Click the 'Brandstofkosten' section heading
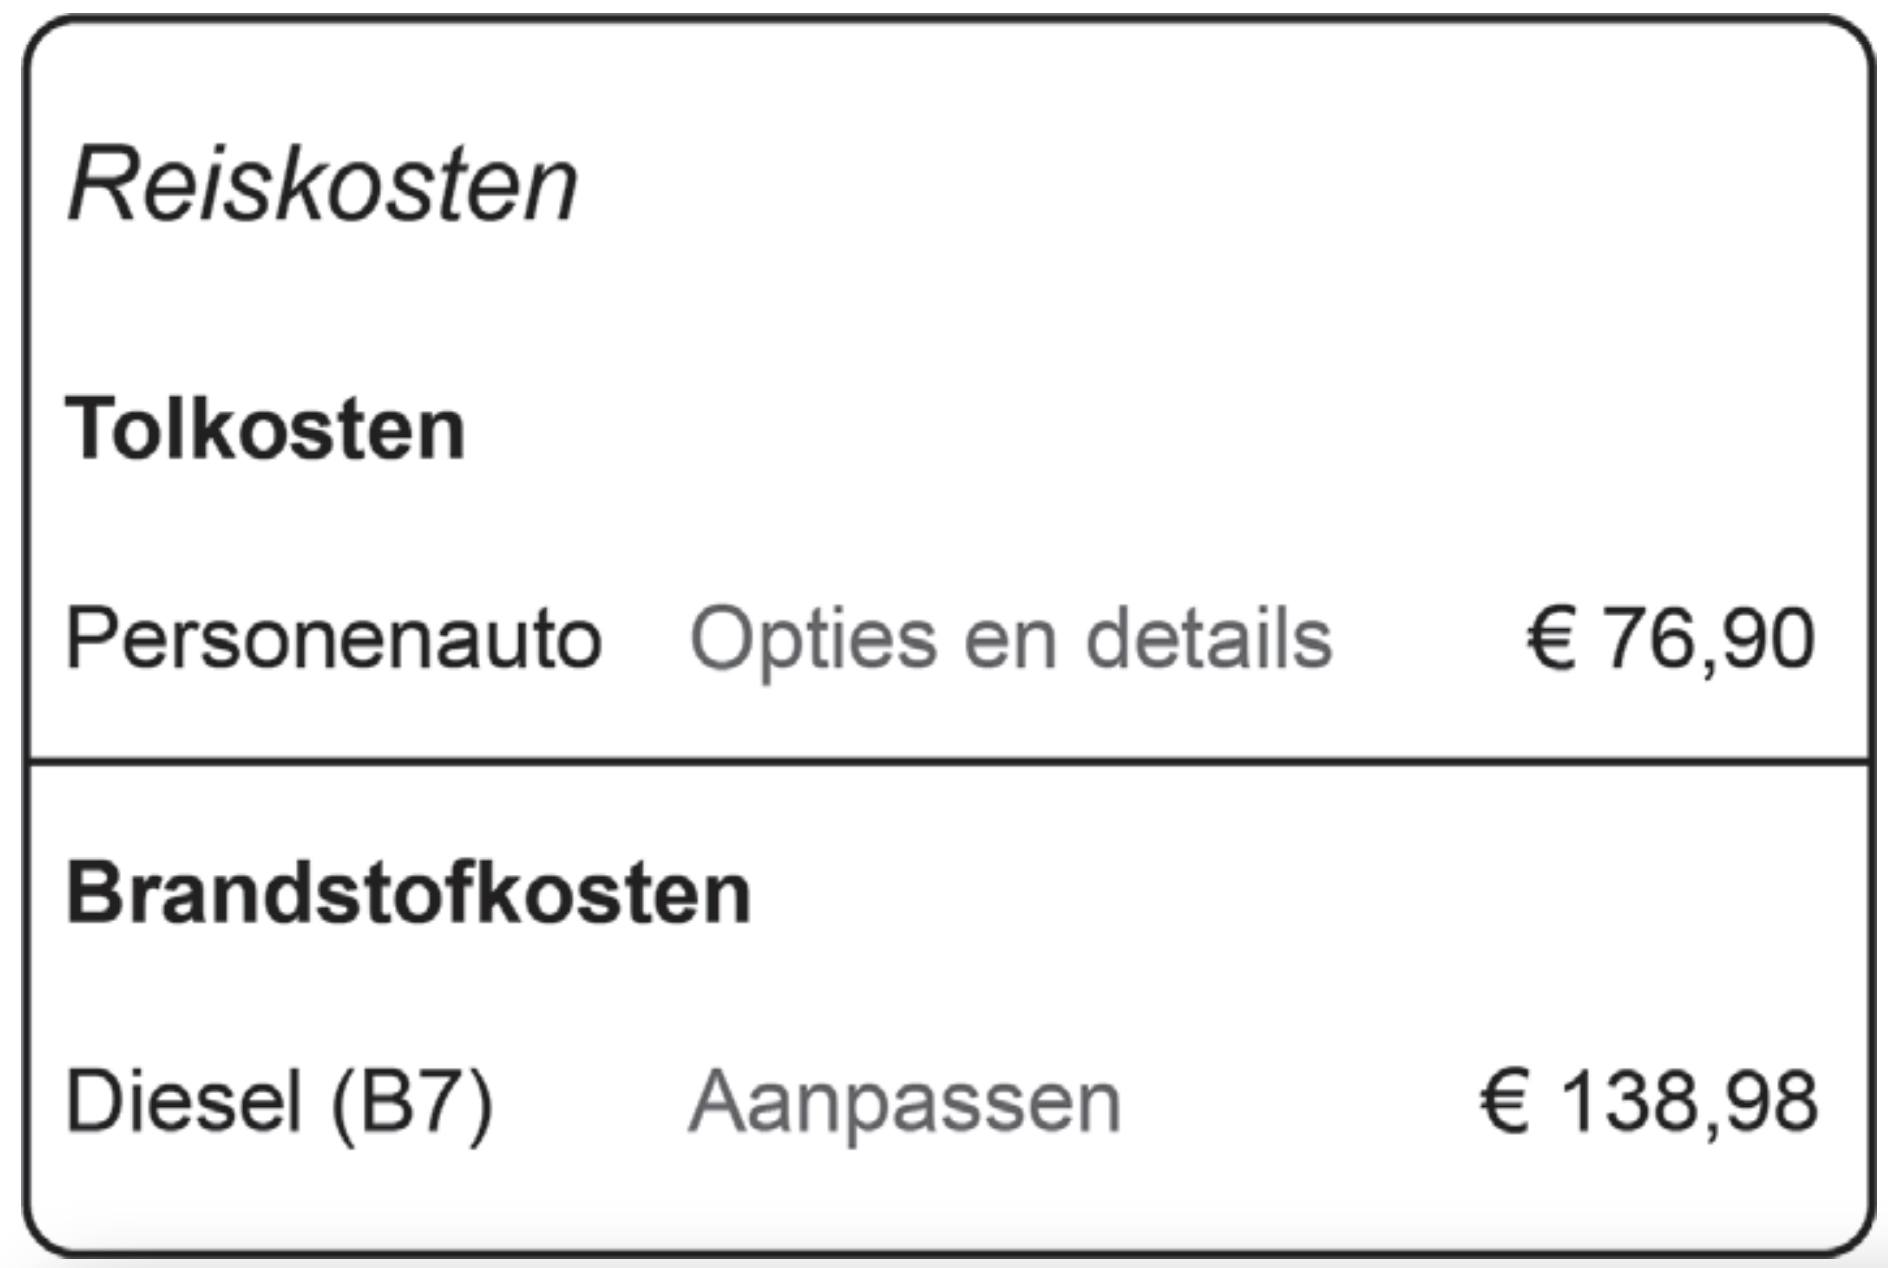This screenshot has height=1268, width=1888. coord(408,893)
